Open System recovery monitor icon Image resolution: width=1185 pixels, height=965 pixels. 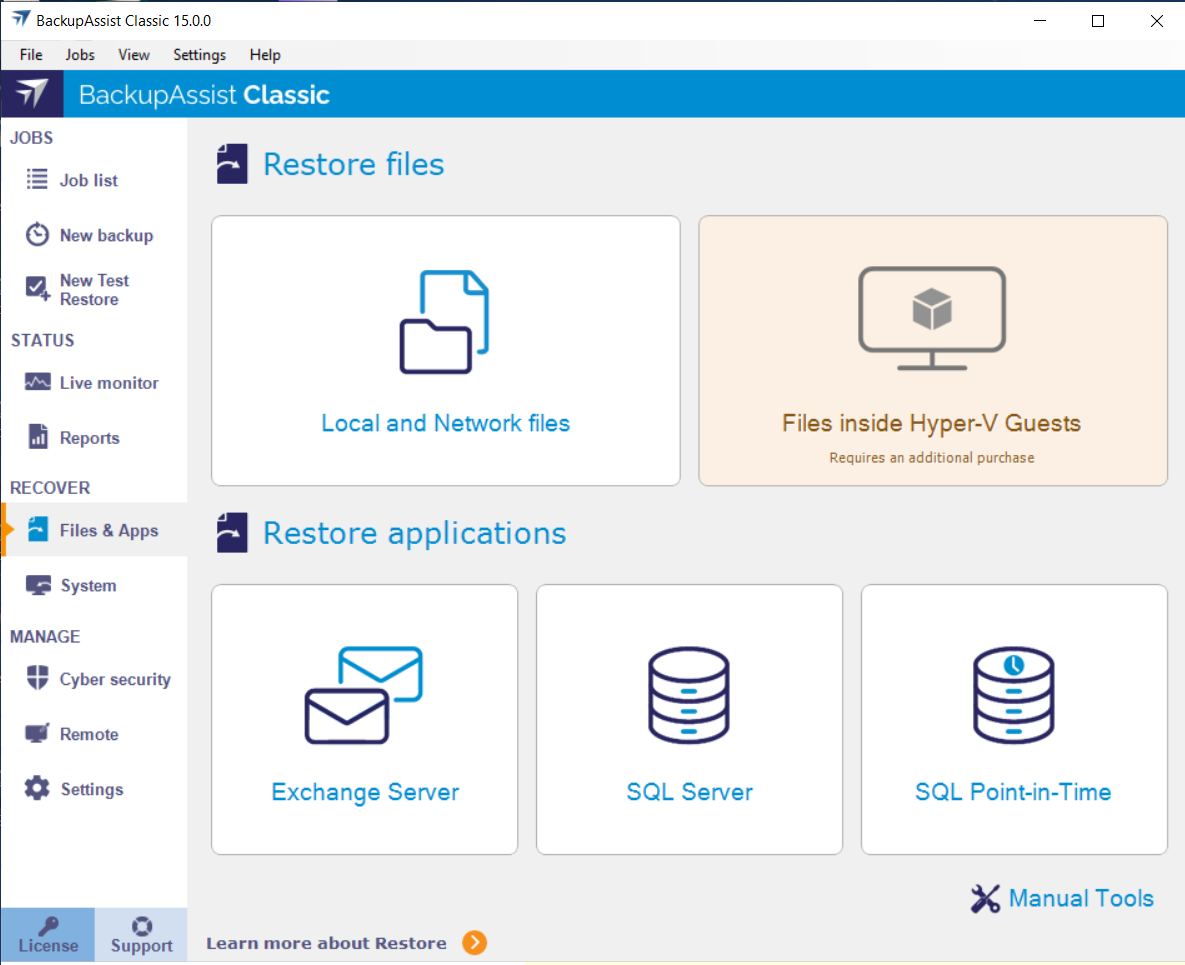[x=37, y=586]
